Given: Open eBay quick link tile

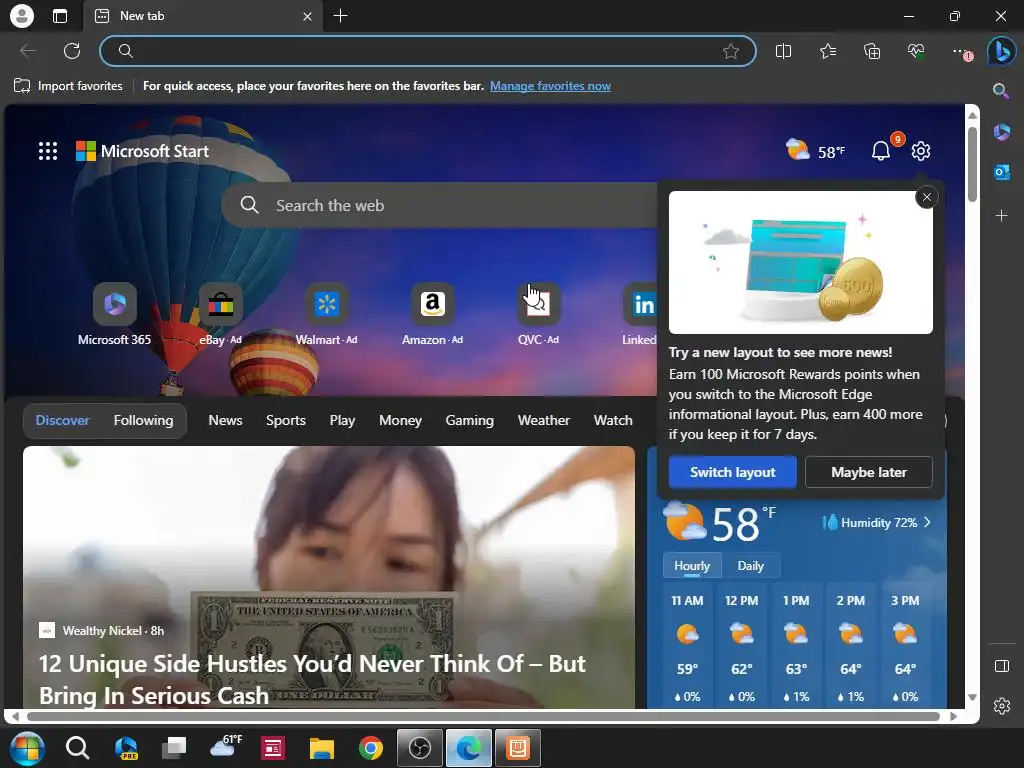Looking at the screenshot, I should [221, 314].
